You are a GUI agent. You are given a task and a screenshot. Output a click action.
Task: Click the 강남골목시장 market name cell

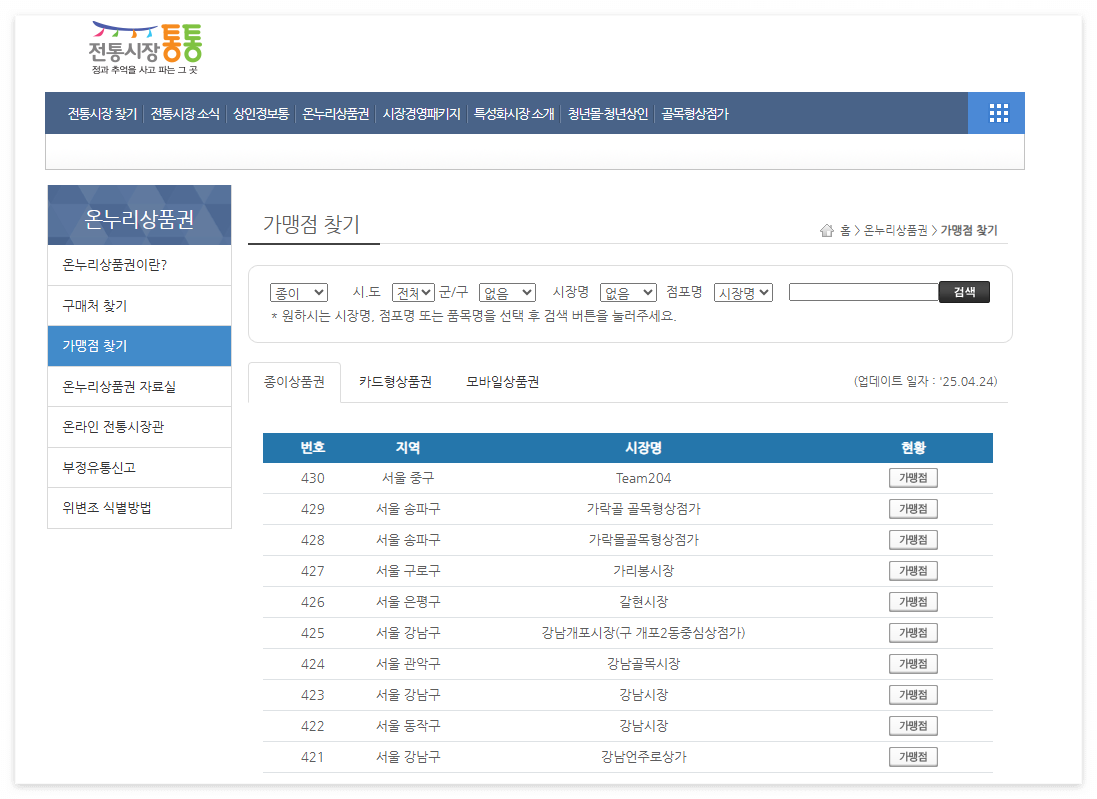tap(644, 663)
